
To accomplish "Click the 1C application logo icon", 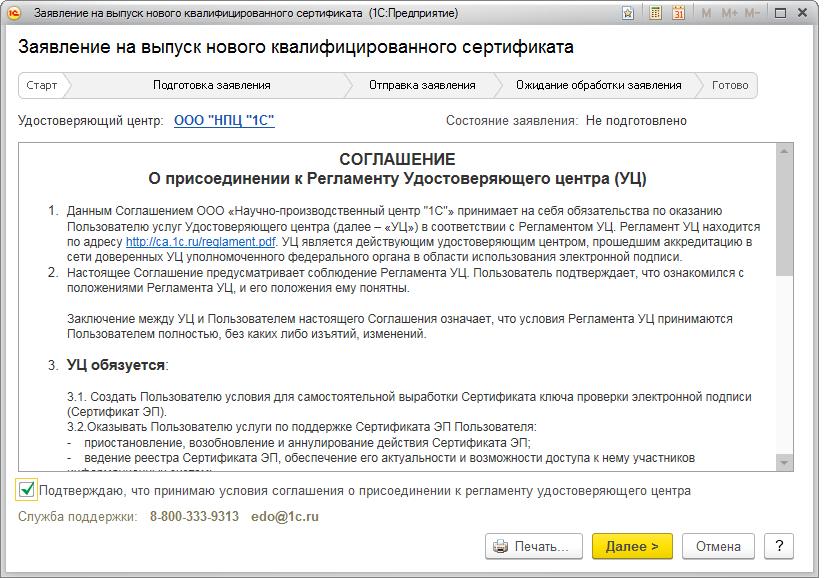I will click(14, 13).
